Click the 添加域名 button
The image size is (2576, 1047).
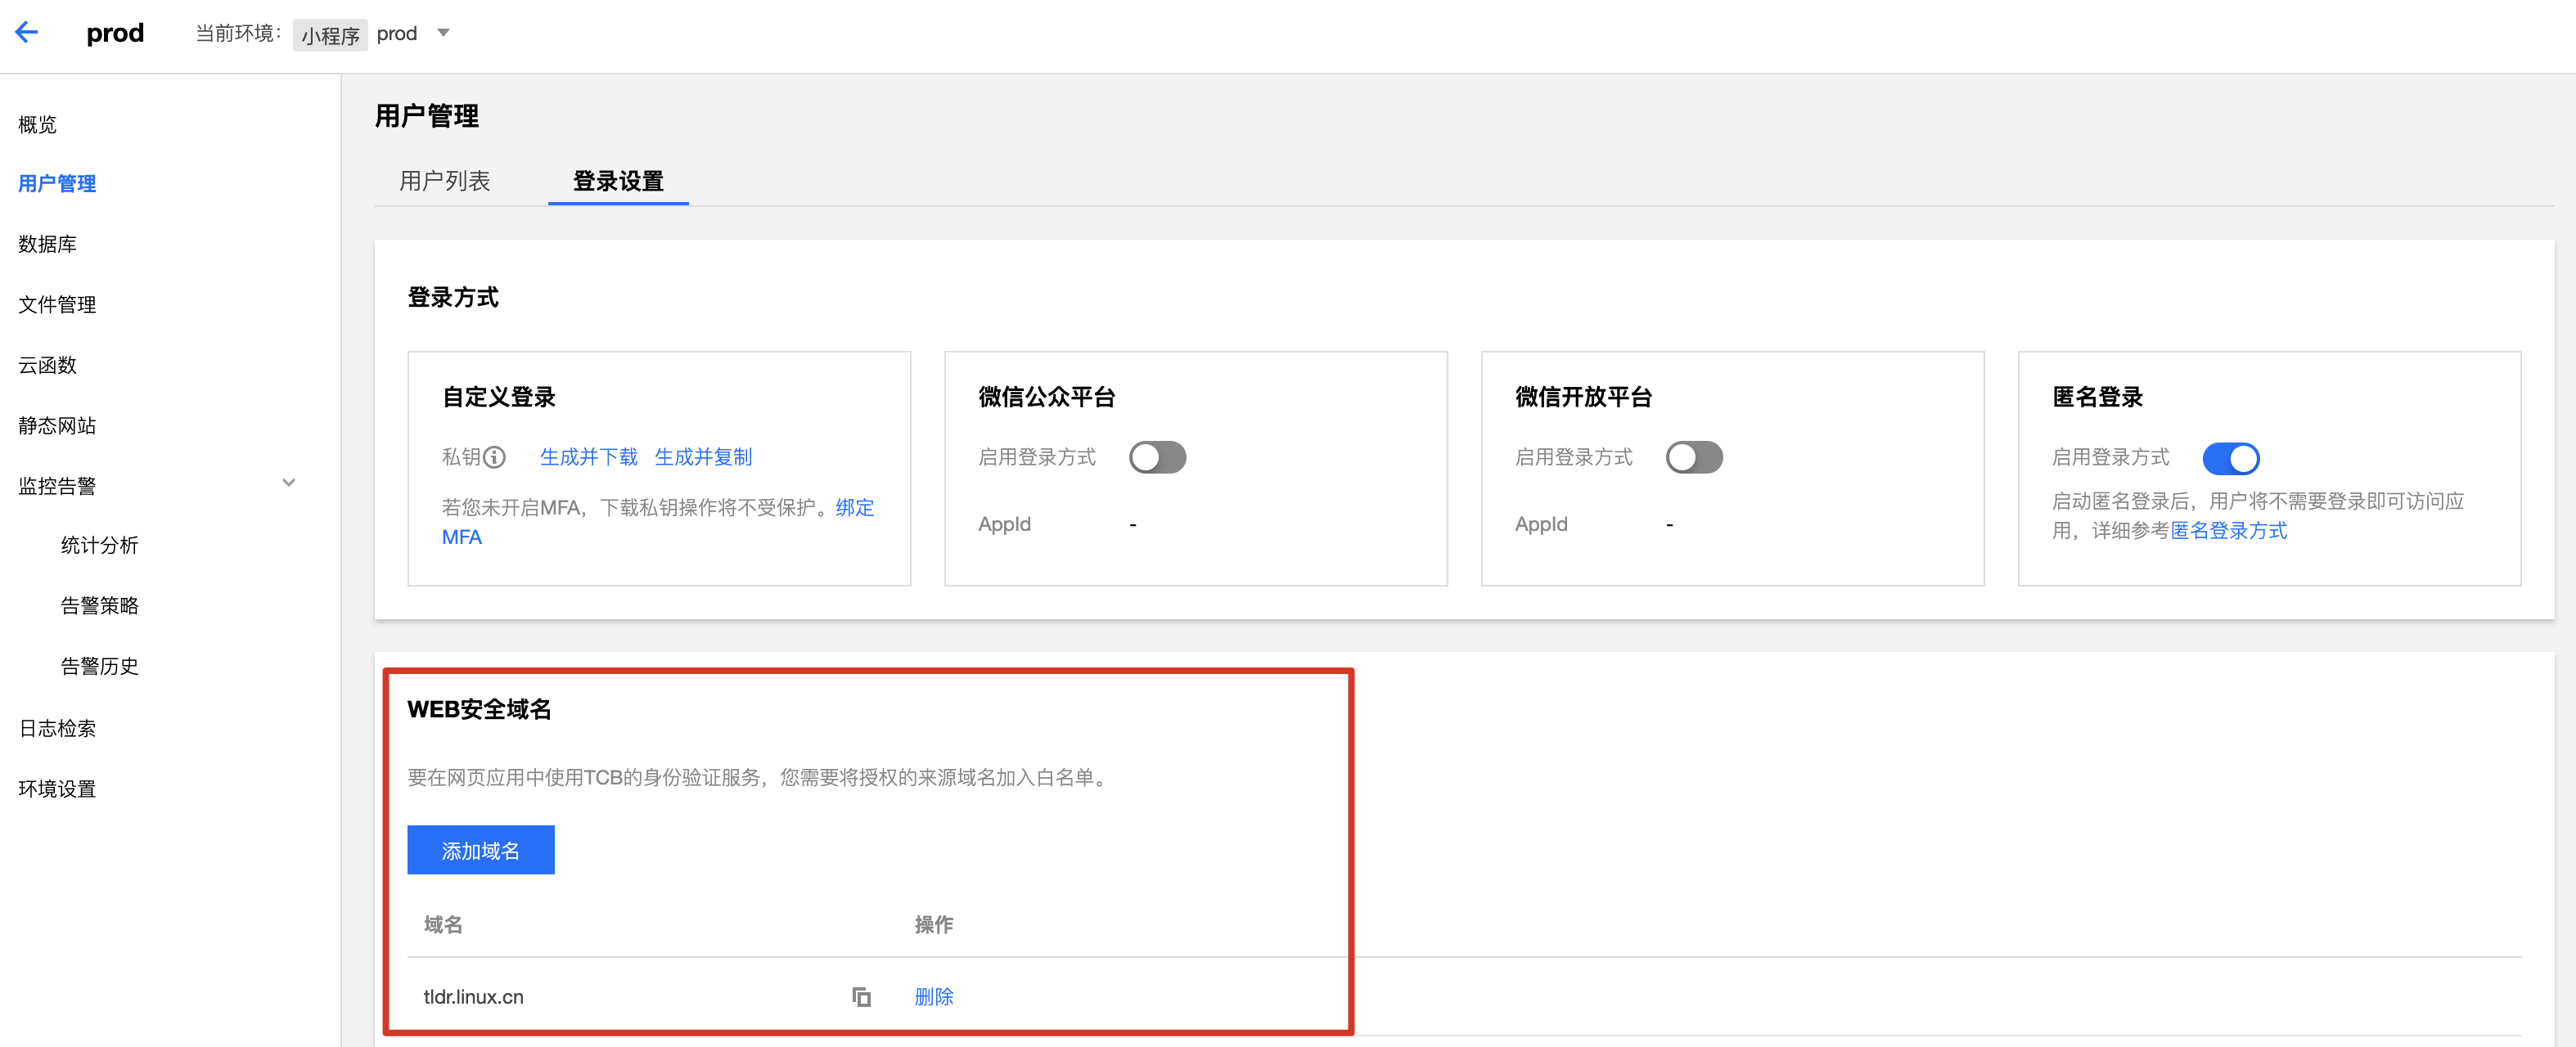[x=480, y=850]
